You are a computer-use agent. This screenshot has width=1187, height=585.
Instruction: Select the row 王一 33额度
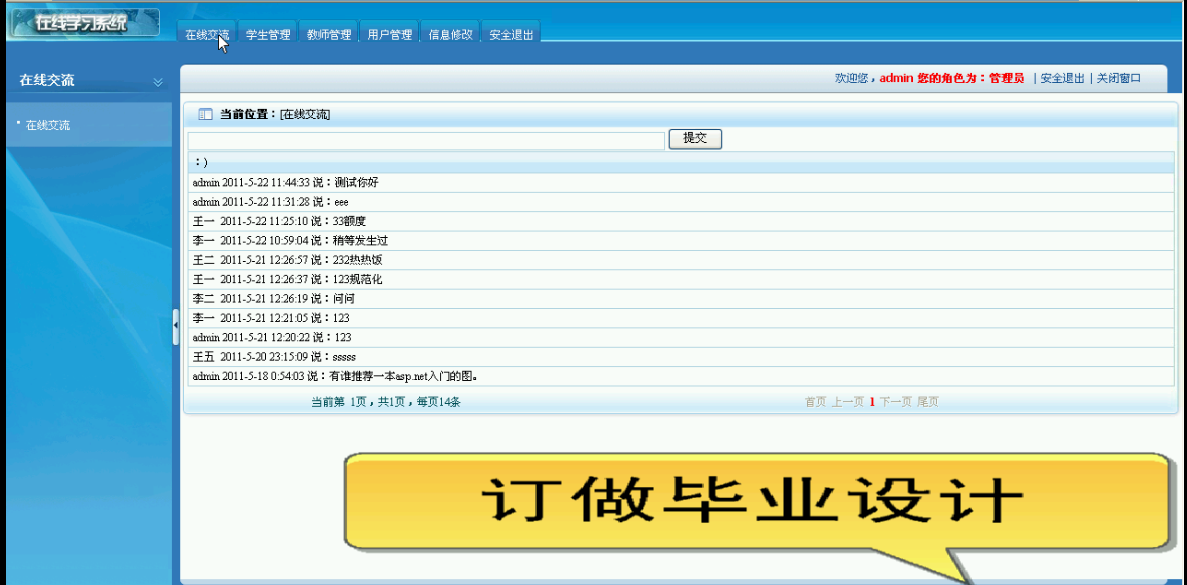pyautogui.click(x=681, y=221)
